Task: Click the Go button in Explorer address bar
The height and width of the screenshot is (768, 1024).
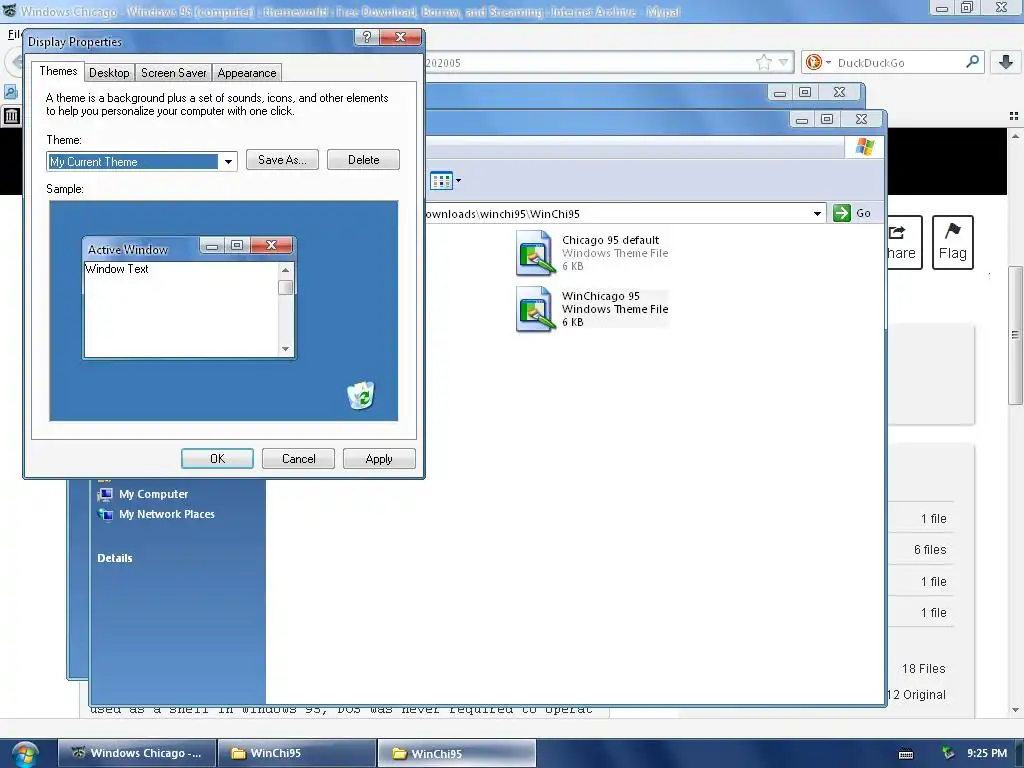Action: click(x=852, y=213)
